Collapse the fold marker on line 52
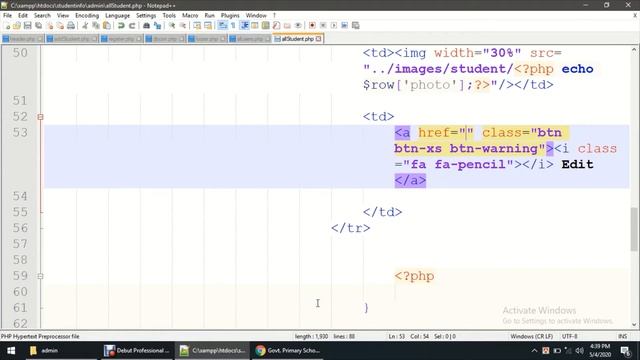This screenshot has width=640, height=360. 40,117
